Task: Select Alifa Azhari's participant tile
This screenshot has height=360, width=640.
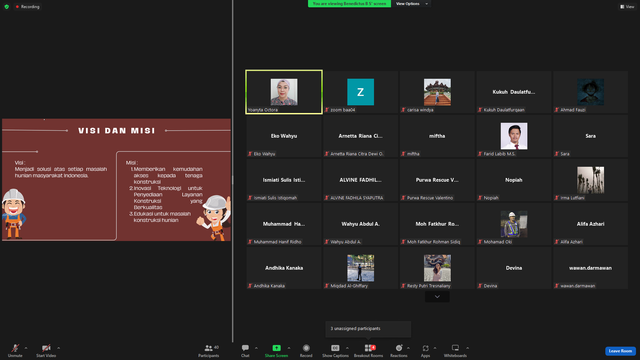Action: [591, 224]
